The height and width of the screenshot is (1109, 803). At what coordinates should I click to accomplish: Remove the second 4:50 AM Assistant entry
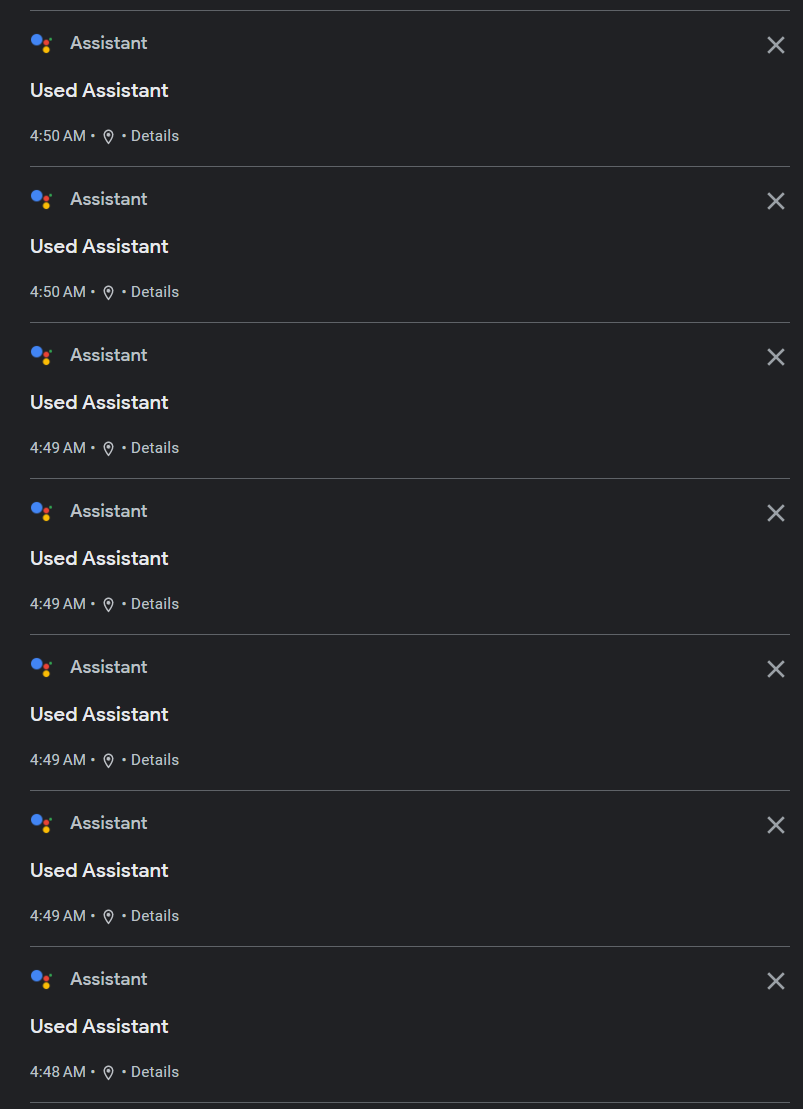[x=775, y=201]
